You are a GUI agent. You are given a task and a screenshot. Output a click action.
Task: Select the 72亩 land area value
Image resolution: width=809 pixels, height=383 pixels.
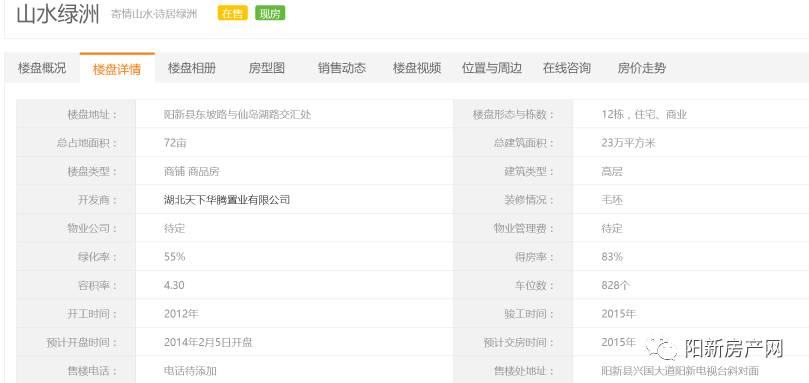click(x=175, y=143)
